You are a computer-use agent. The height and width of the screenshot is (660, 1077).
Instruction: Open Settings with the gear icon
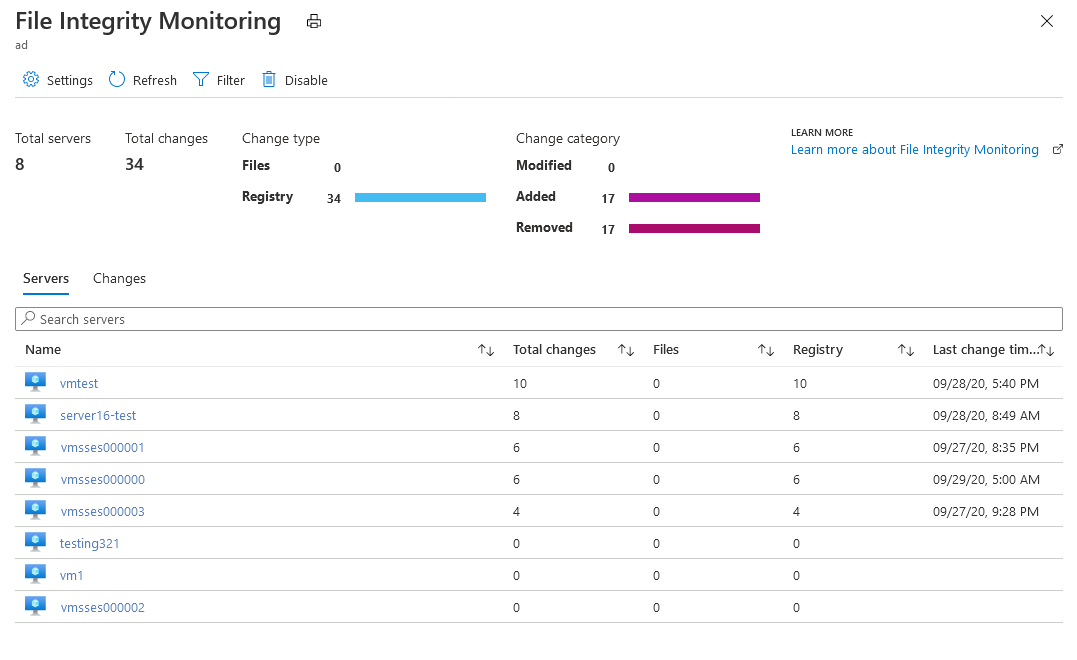pos(31,80)
